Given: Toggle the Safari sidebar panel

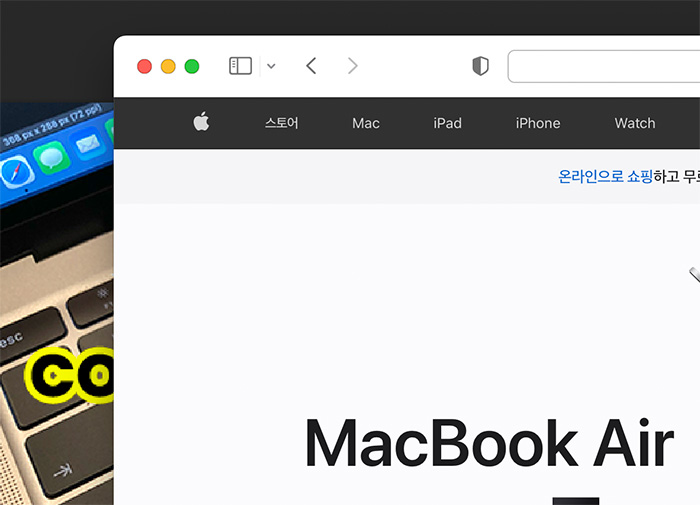Looking at the screenshot, I should tap(240, 66).
